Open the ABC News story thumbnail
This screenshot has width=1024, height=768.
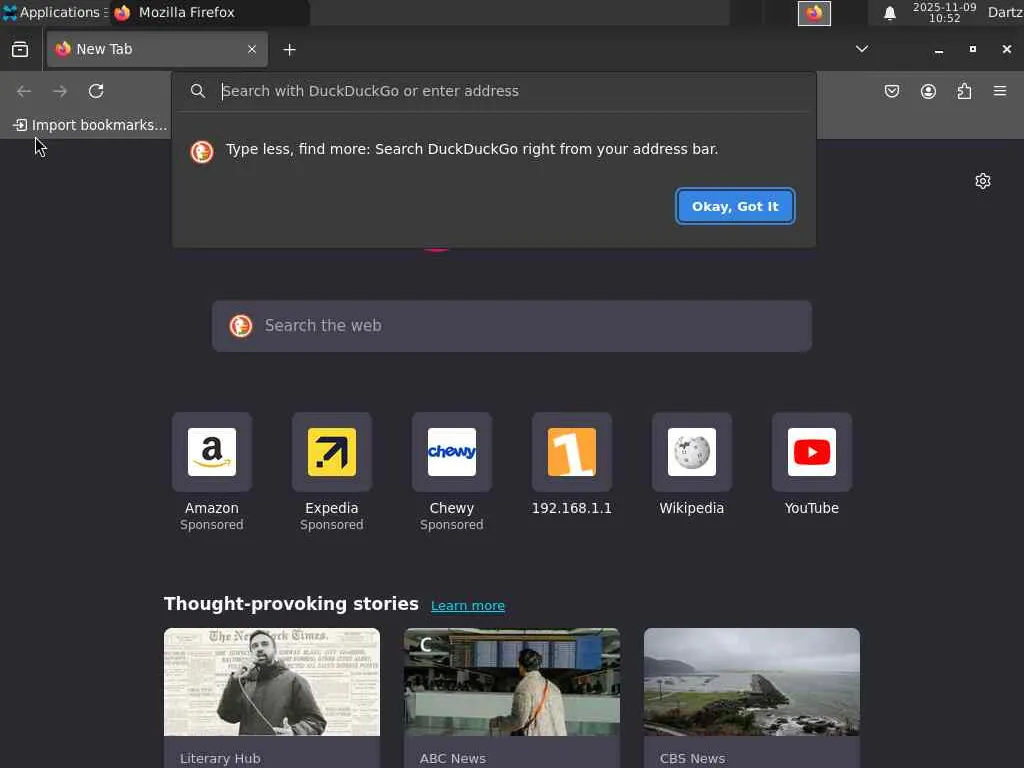point(512,682)
